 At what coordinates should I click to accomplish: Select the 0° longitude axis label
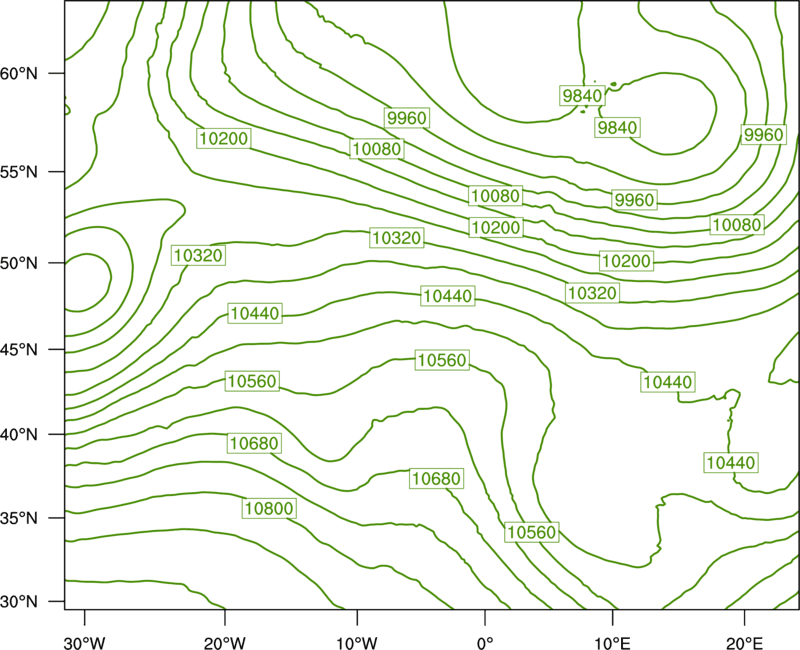[485, 643]
